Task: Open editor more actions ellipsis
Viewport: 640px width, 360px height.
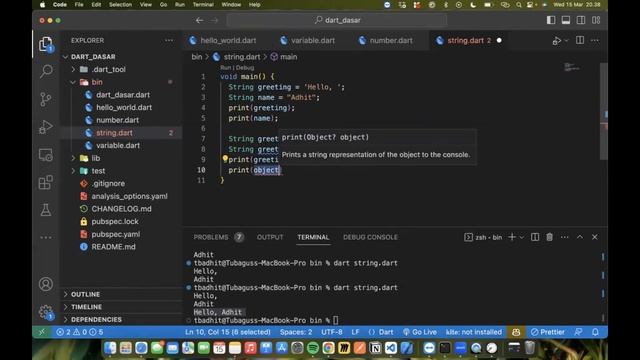Action: [x=595, y=40]
